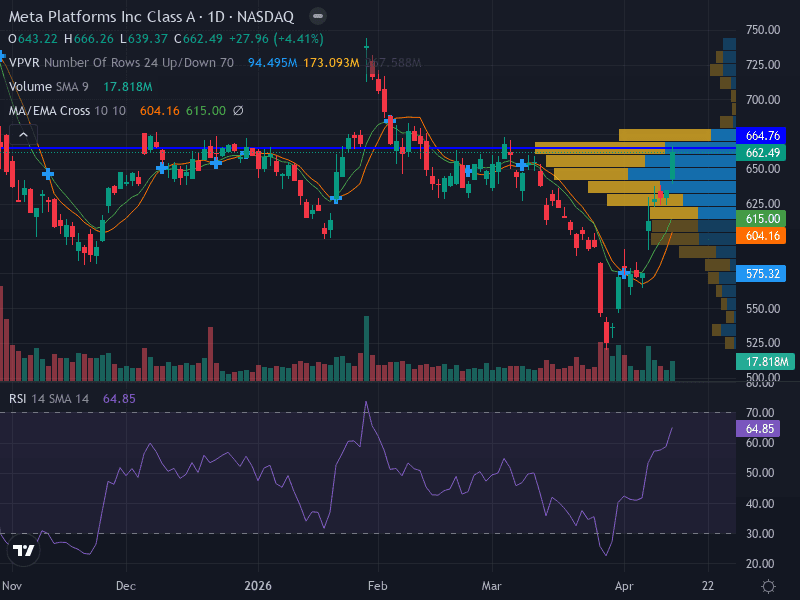Click the RSI 60.00 axis level
Viewport: 800px width, 600px height.
(760, 443)
